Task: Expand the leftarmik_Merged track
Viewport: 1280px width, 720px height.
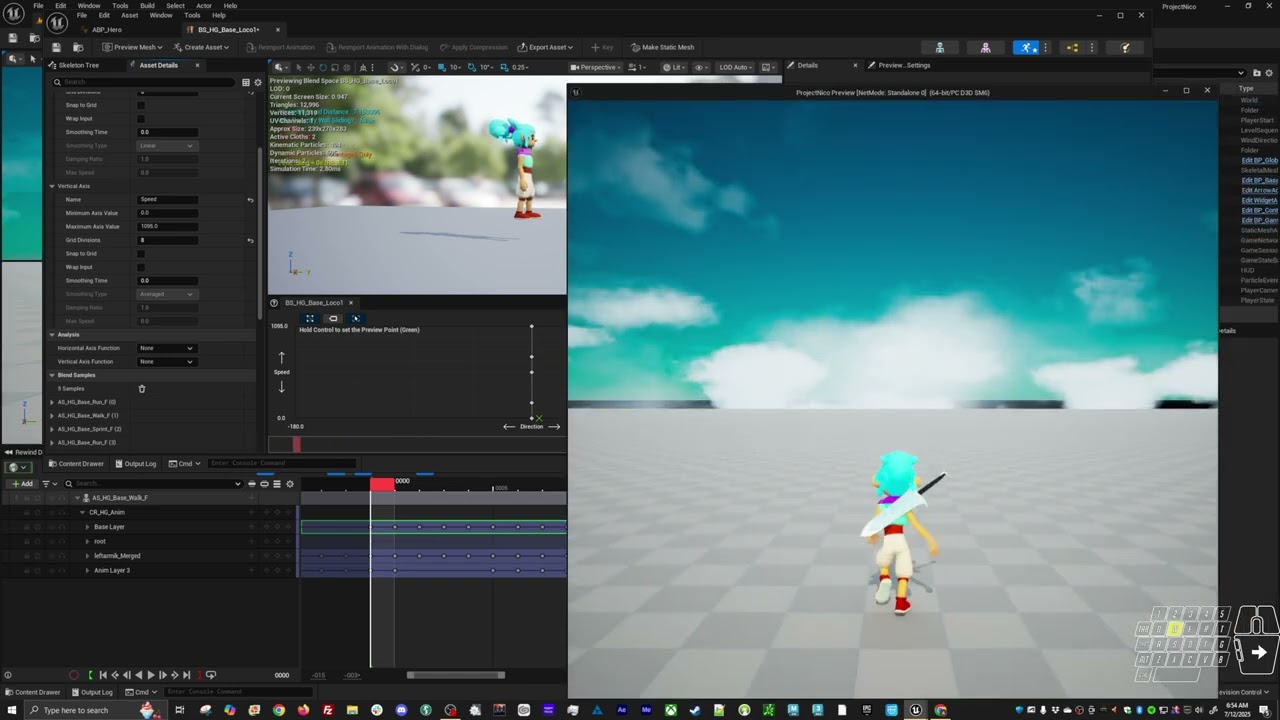Action: click(x=87, y=556)
